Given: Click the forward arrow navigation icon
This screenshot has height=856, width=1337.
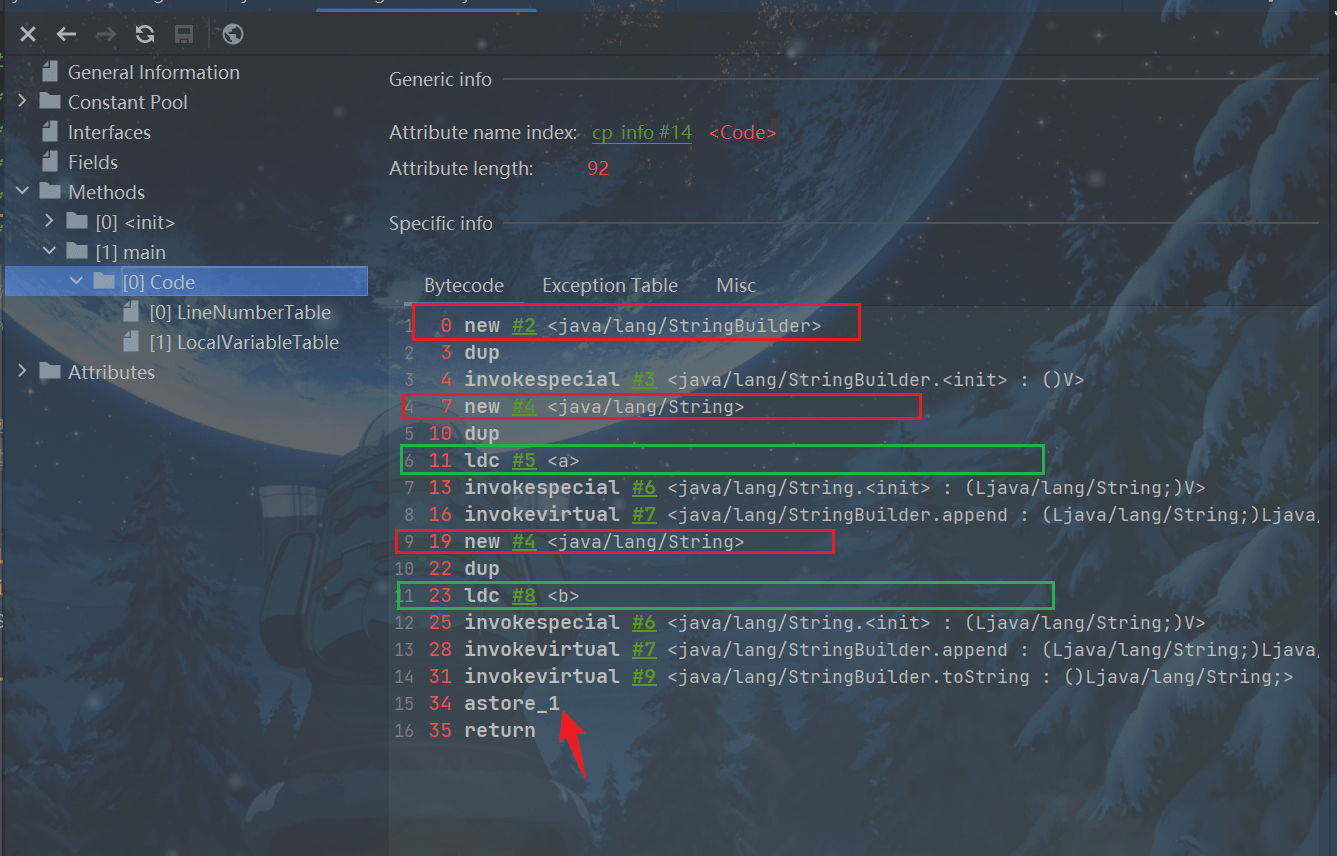Looking at the screenshot, I should click(x=105, y=35).
